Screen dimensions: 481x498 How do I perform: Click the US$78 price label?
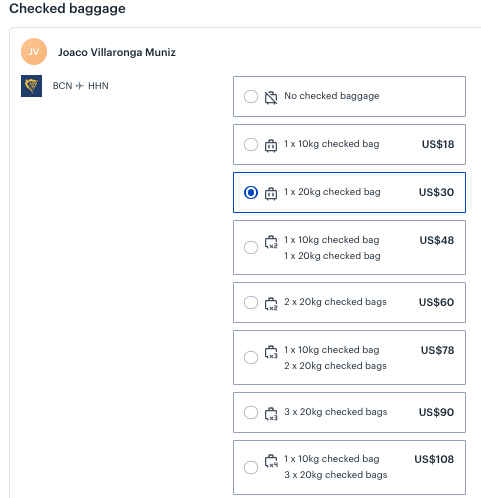coord(437,350)
